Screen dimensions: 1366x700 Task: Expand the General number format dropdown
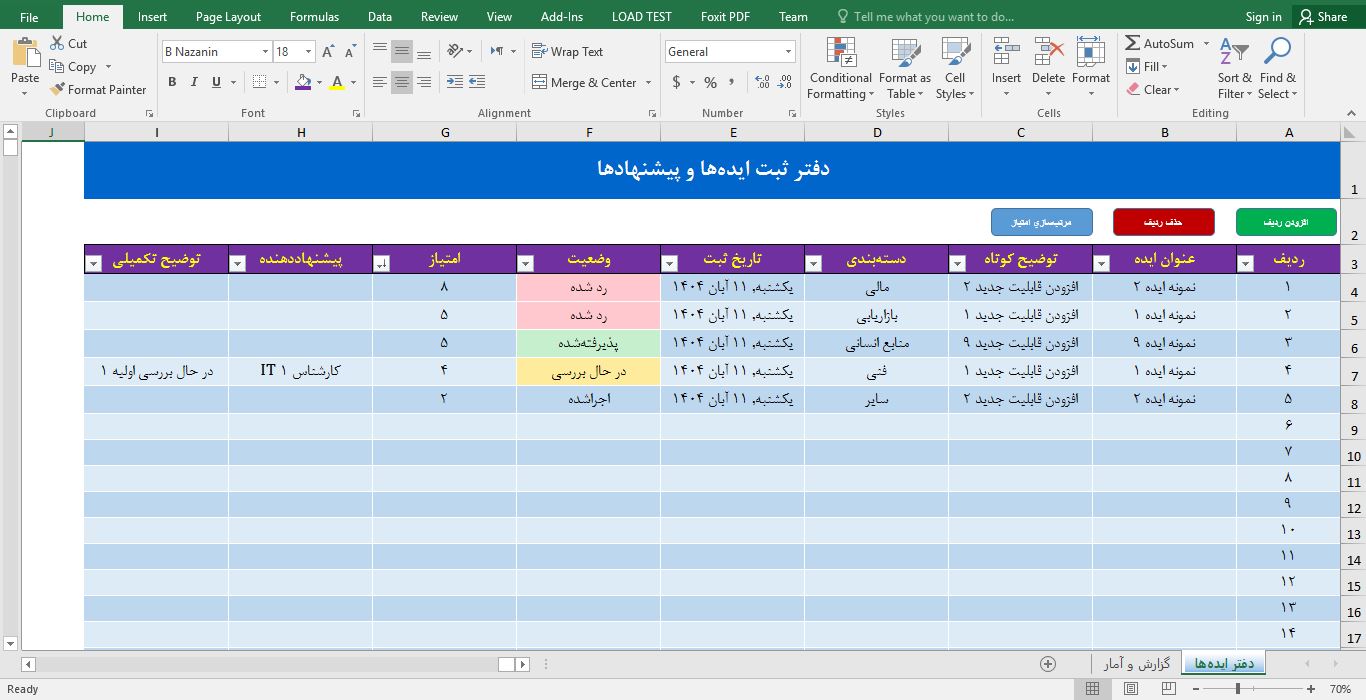coord(788,52)
